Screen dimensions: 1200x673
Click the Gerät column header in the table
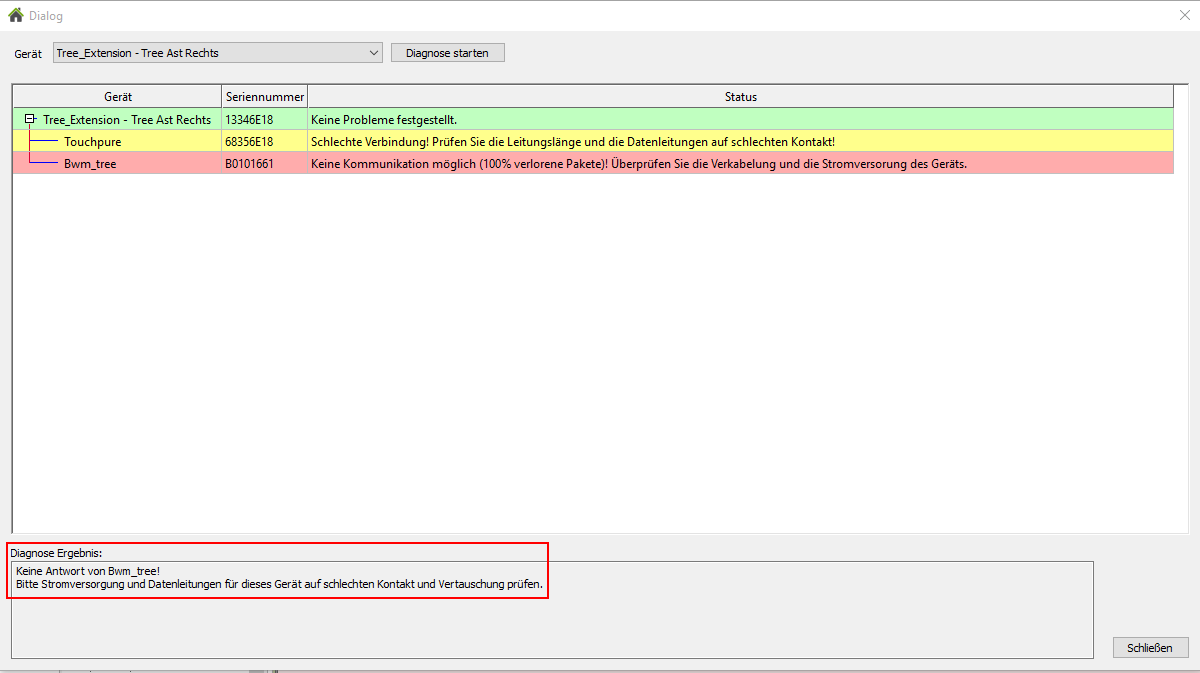tap(117, 97)
